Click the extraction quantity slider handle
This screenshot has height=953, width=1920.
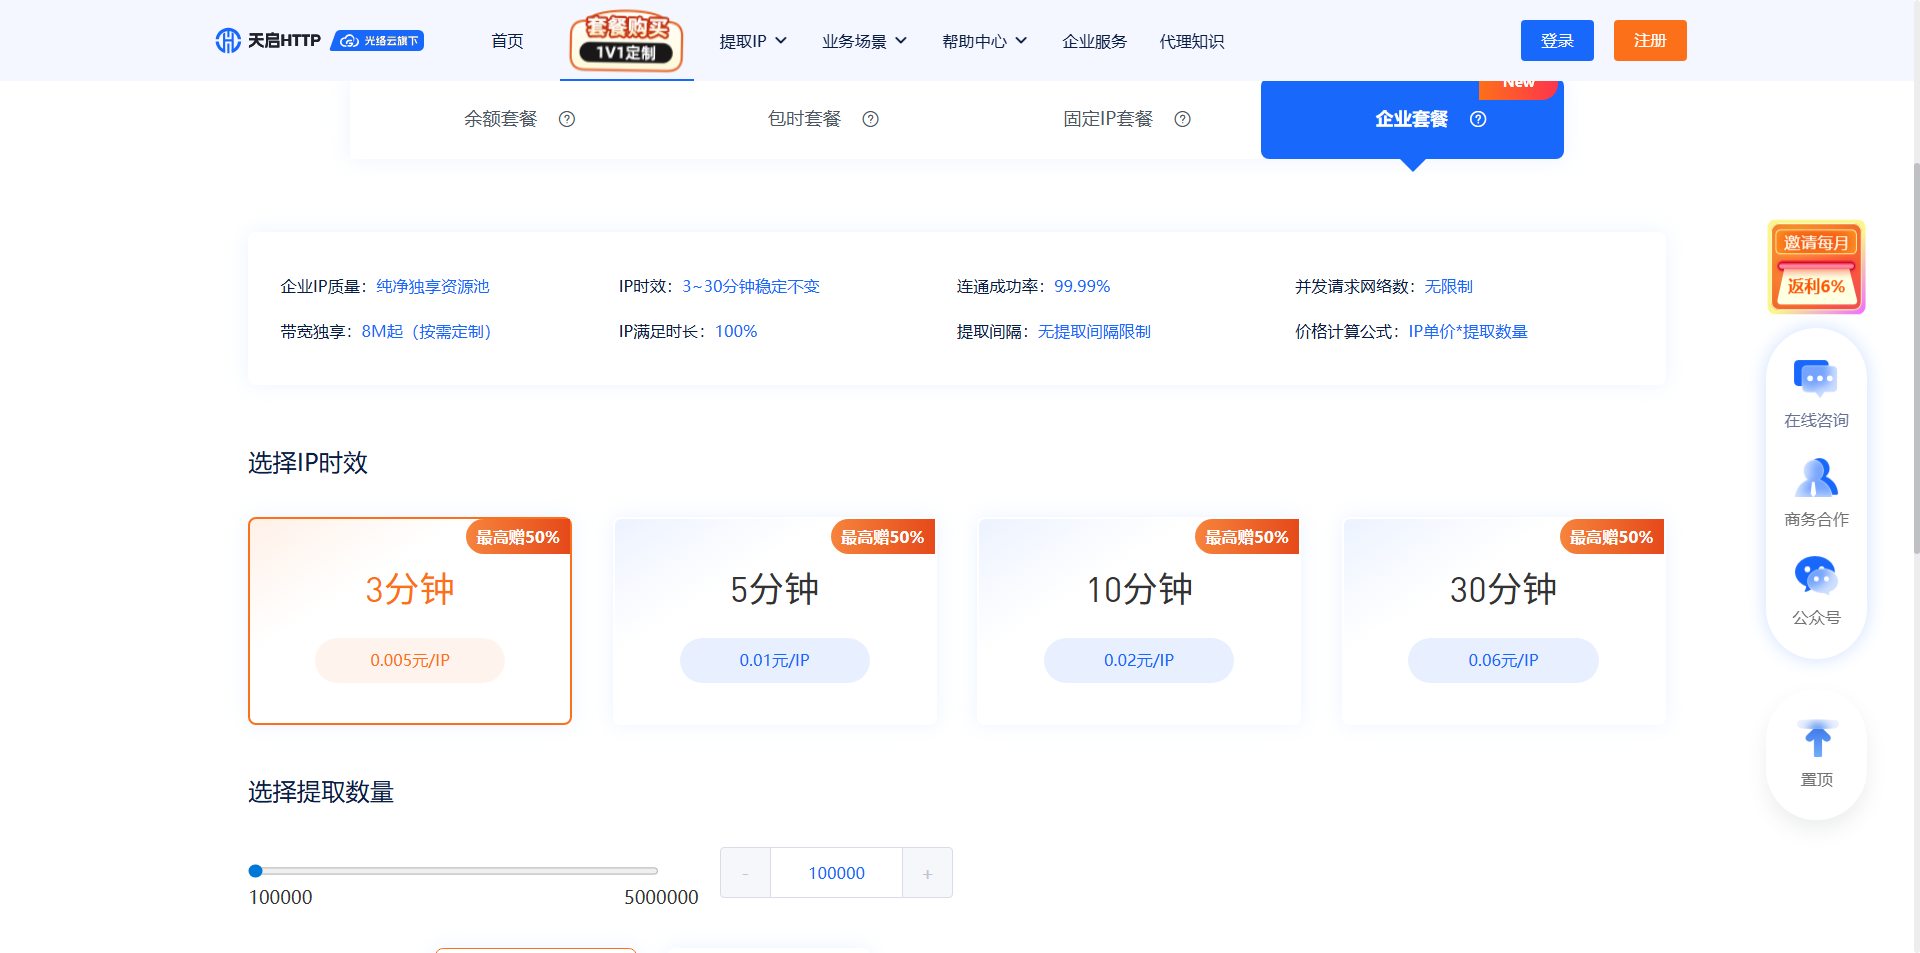click(x=256, y=871)
